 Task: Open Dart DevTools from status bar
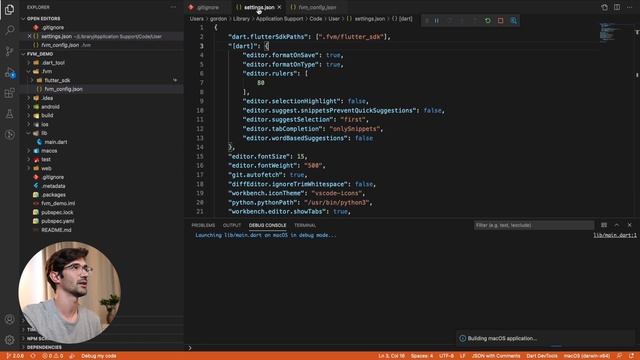[542, 356]
